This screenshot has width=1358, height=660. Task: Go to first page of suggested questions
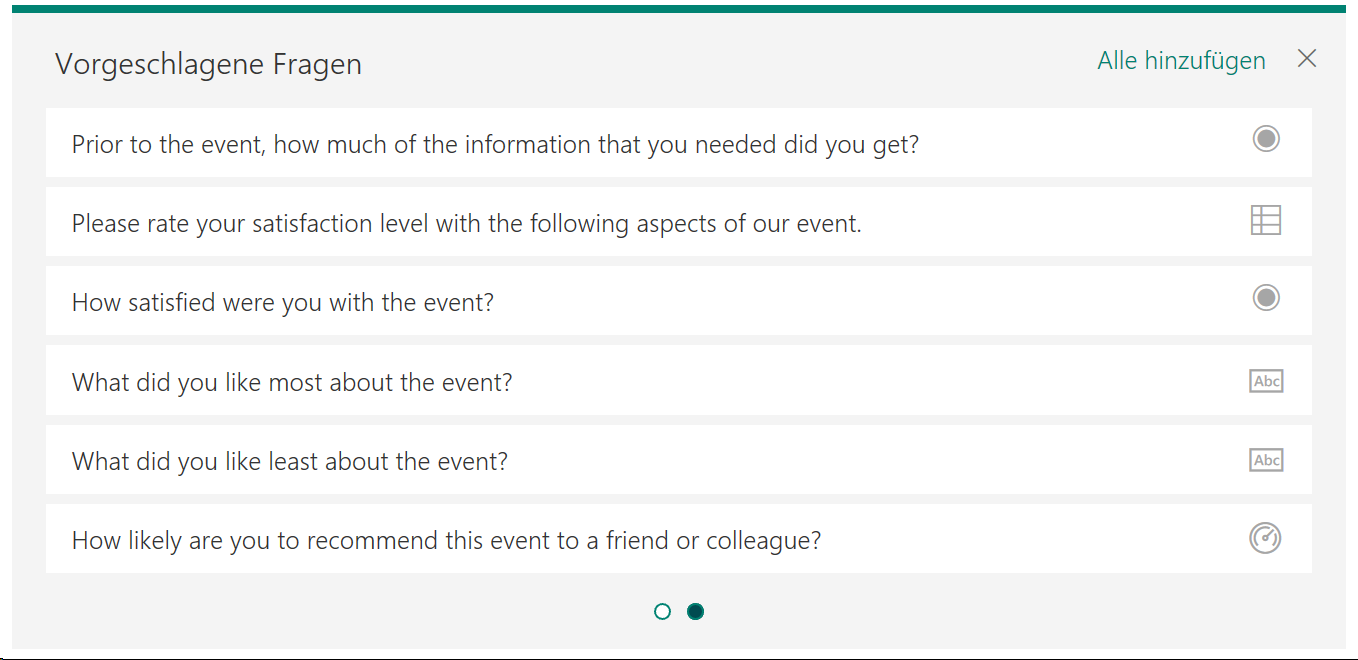tap(662, 611)
